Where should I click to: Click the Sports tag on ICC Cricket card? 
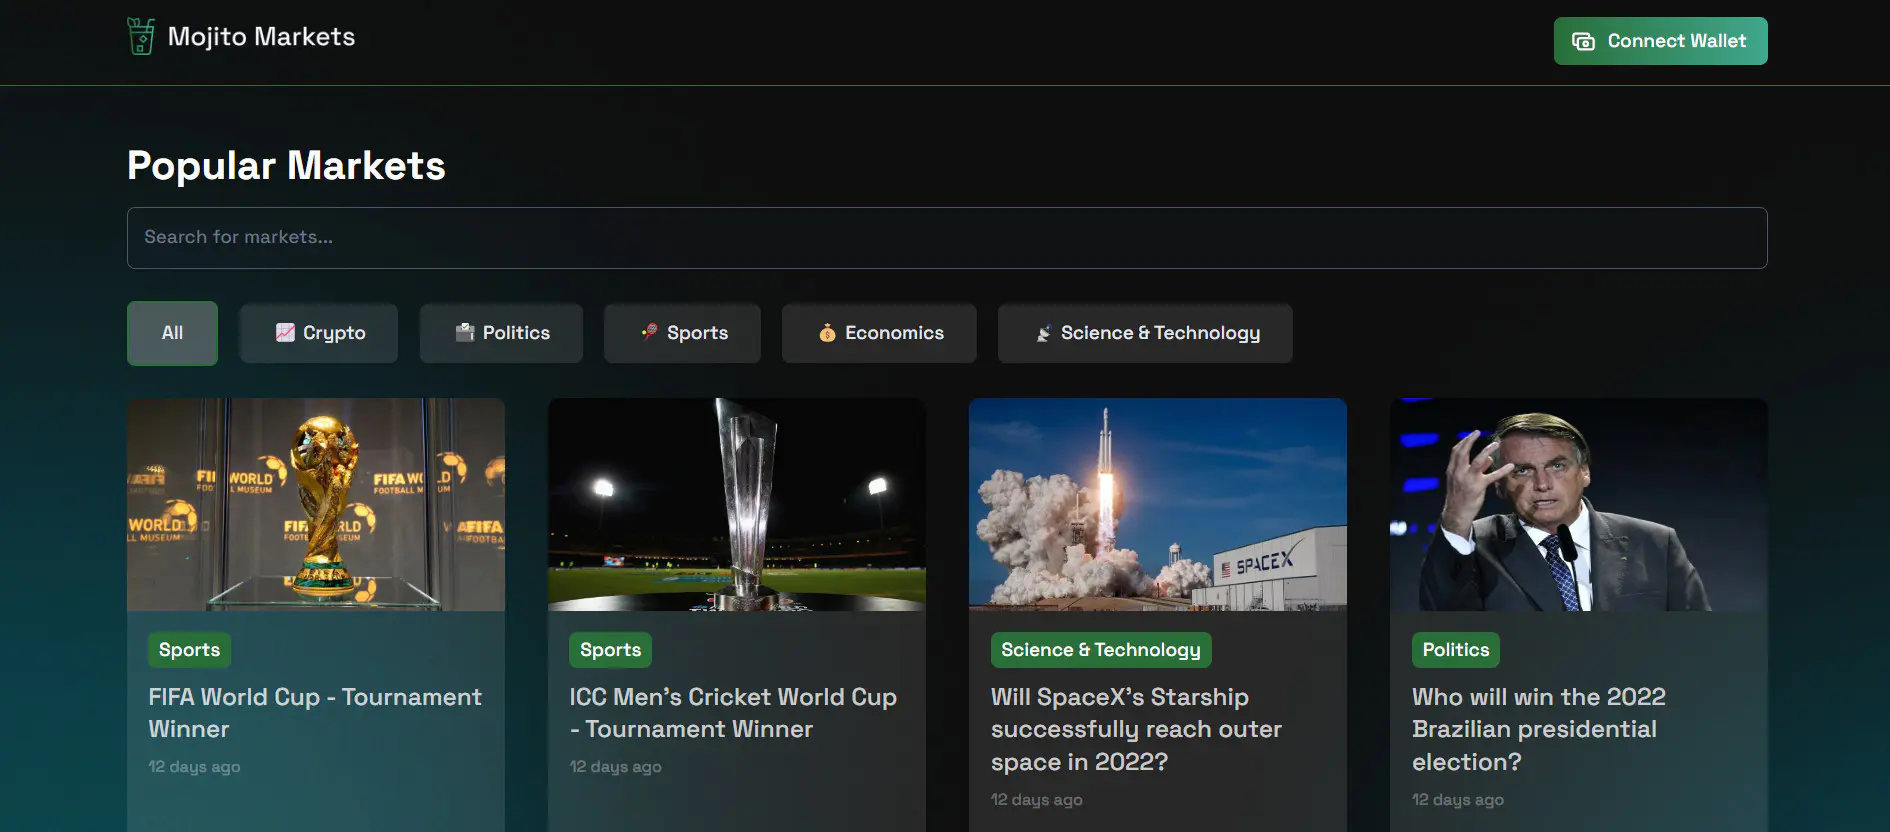(611, 650)
